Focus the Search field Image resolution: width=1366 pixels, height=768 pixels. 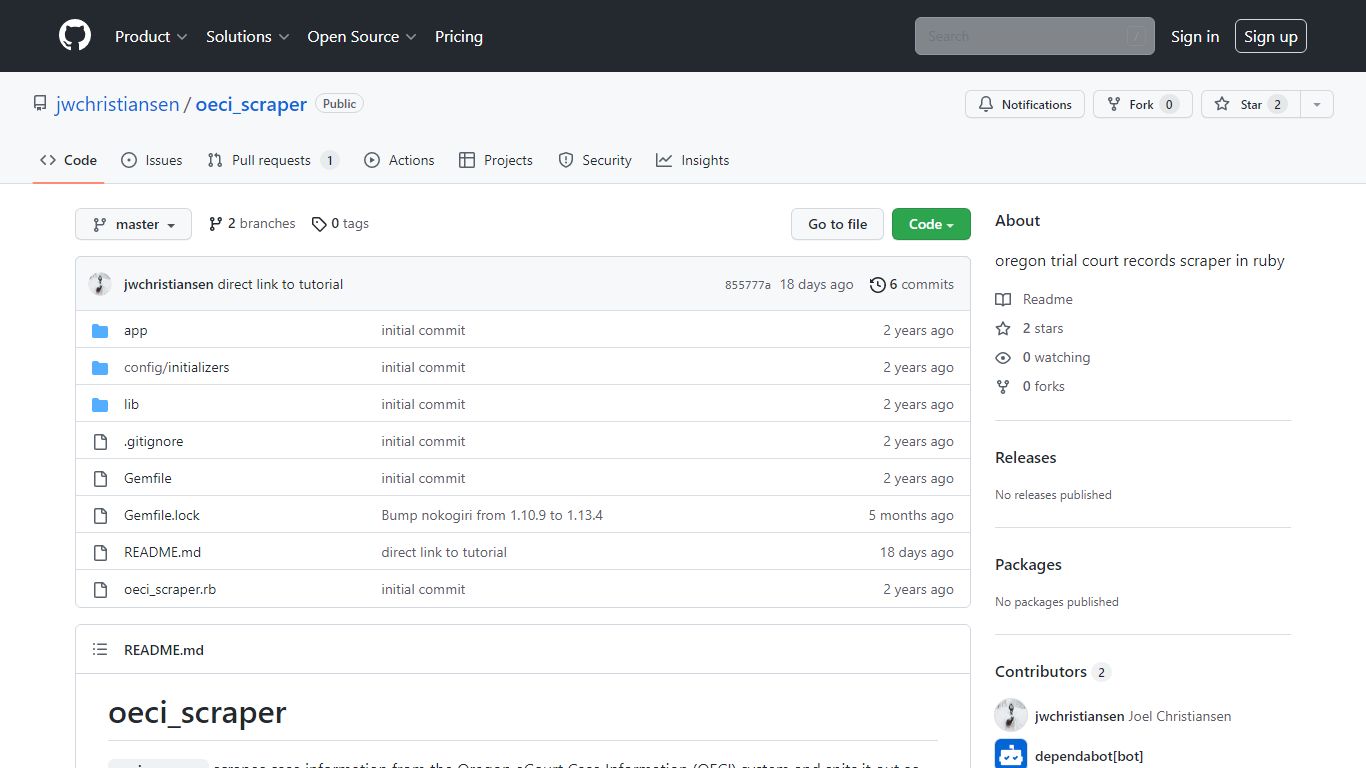1035,36
